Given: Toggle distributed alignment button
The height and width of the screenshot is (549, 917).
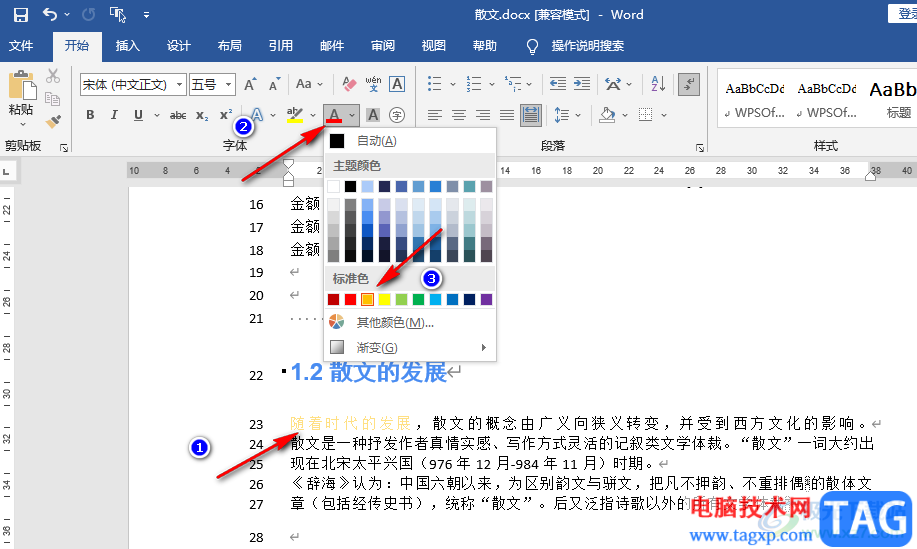Looking at the screenshot, I should pyautogui.click(x=531, y=115).
